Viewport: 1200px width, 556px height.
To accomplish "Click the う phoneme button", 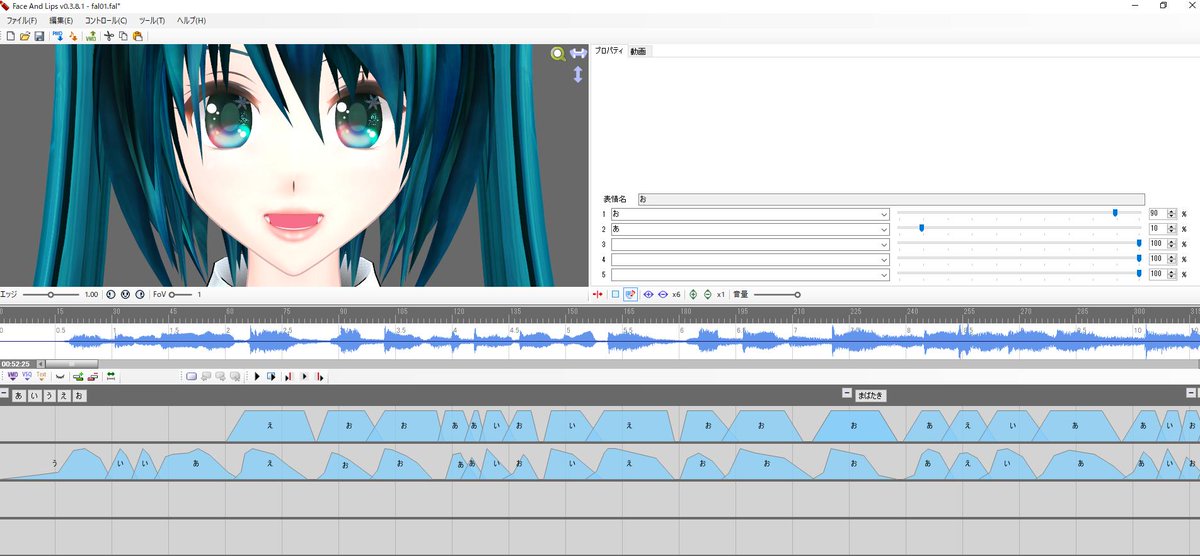I will coord(50,396).
